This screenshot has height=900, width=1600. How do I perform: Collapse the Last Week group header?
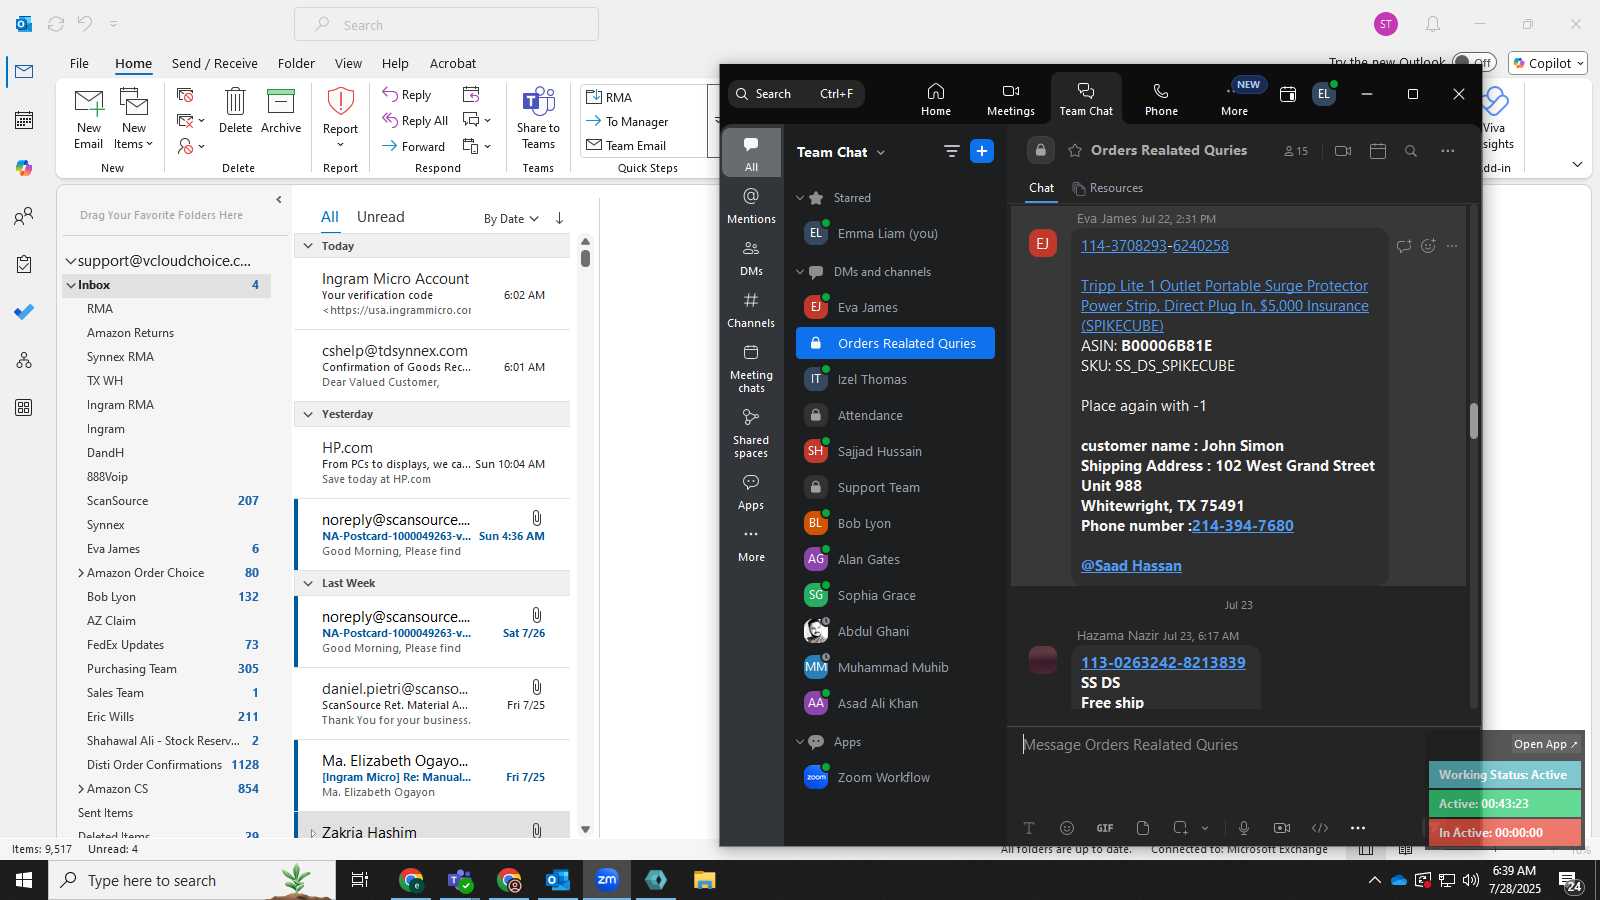(308, 583)
